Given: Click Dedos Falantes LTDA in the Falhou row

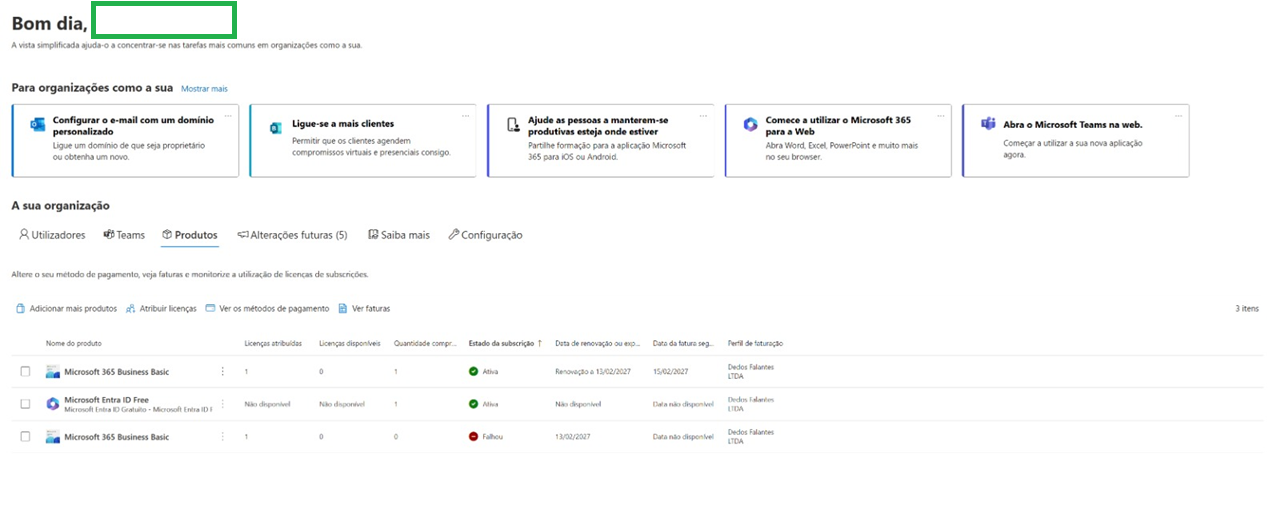Looking at the screenshot, I should [751, 437].
